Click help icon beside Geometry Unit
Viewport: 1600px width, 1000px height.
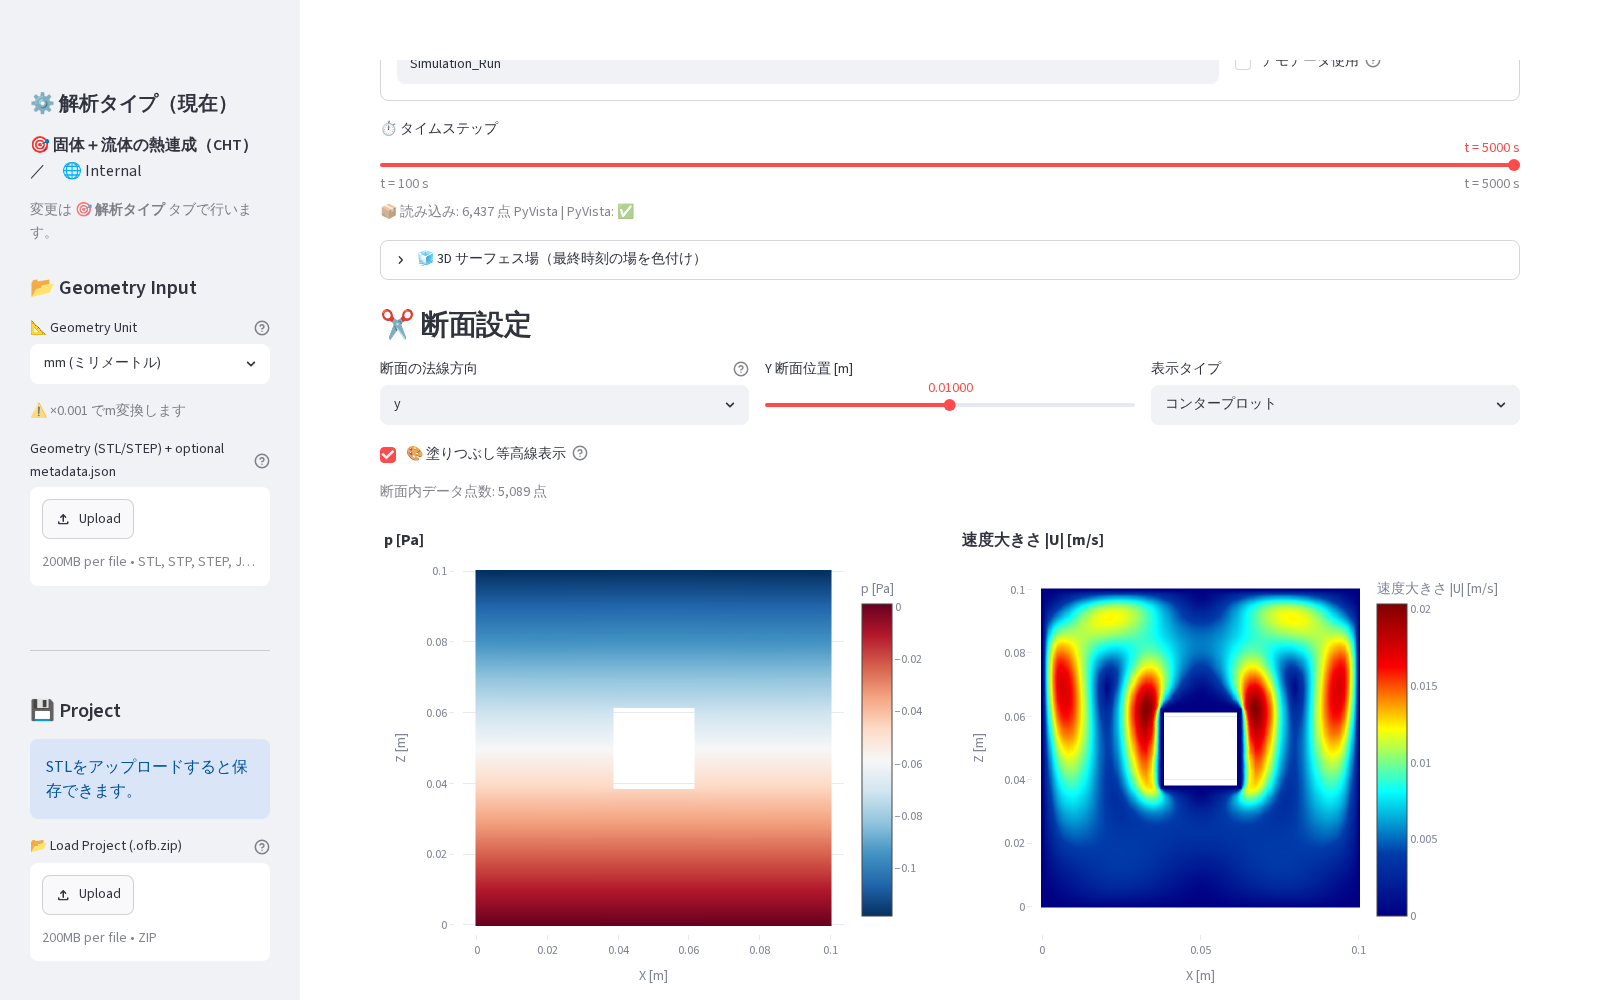pos(262,328)
